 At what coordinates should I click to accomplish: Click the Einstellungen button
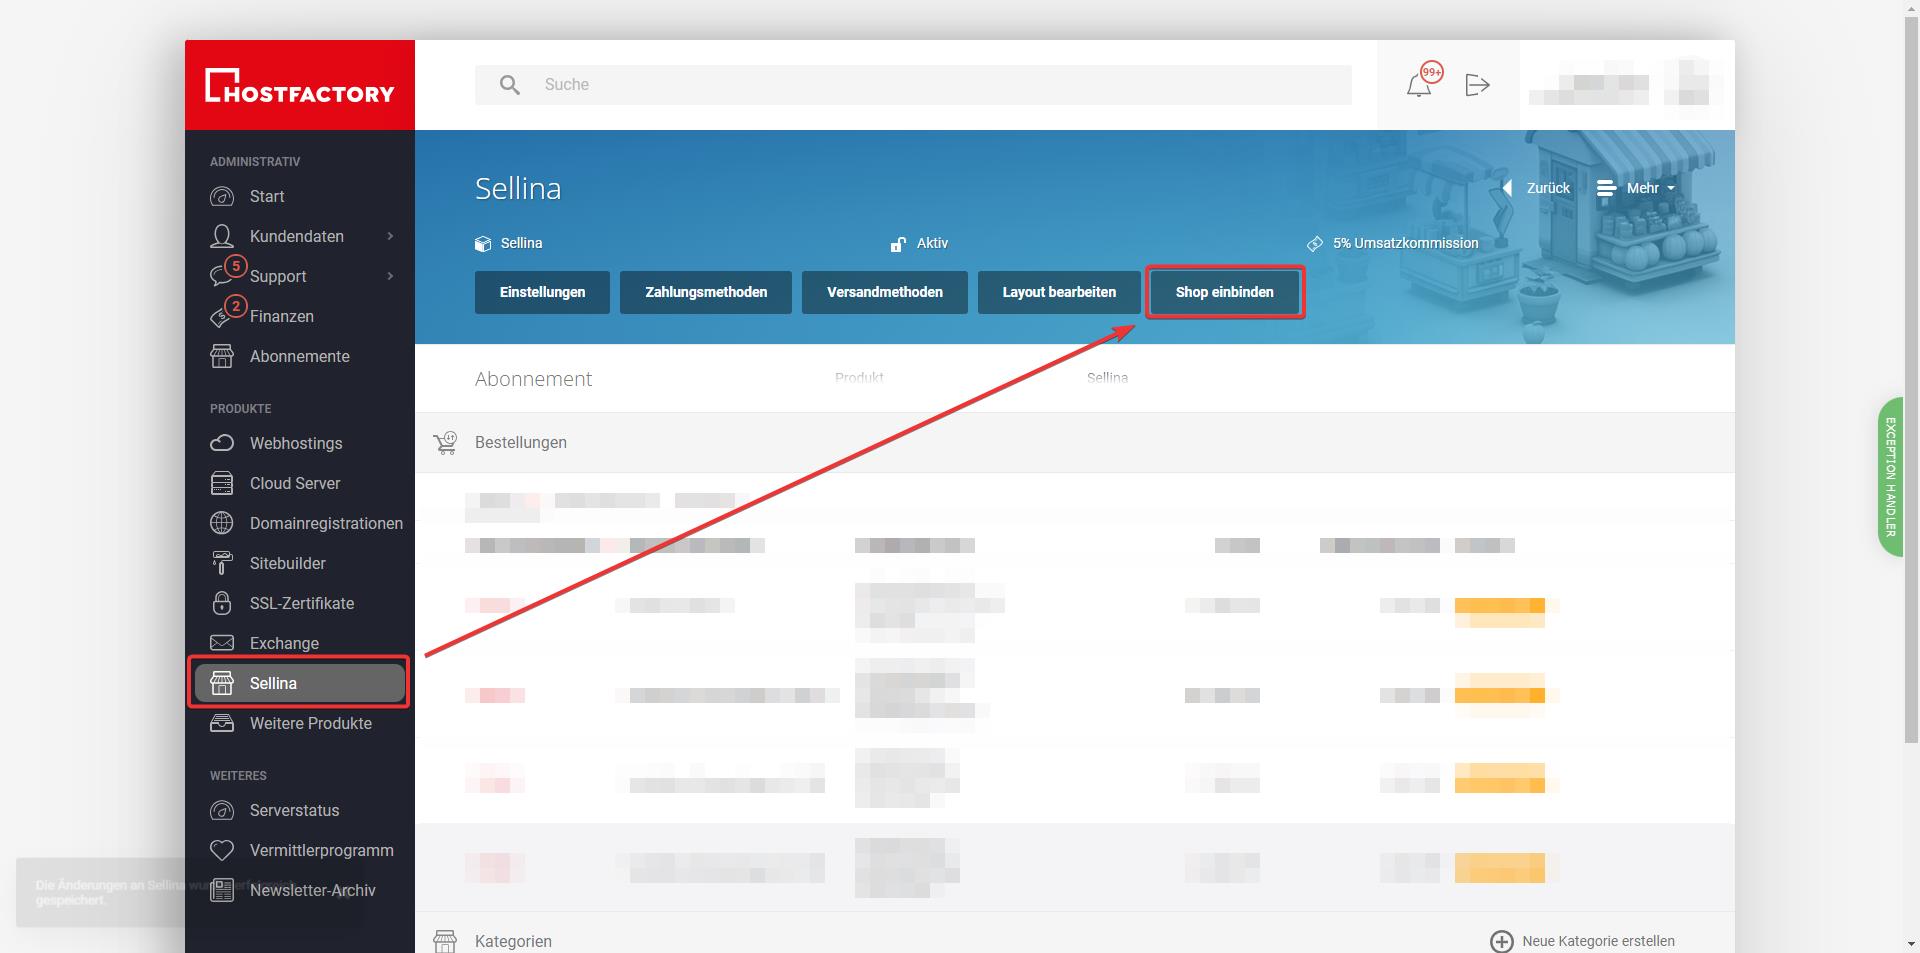542,292
